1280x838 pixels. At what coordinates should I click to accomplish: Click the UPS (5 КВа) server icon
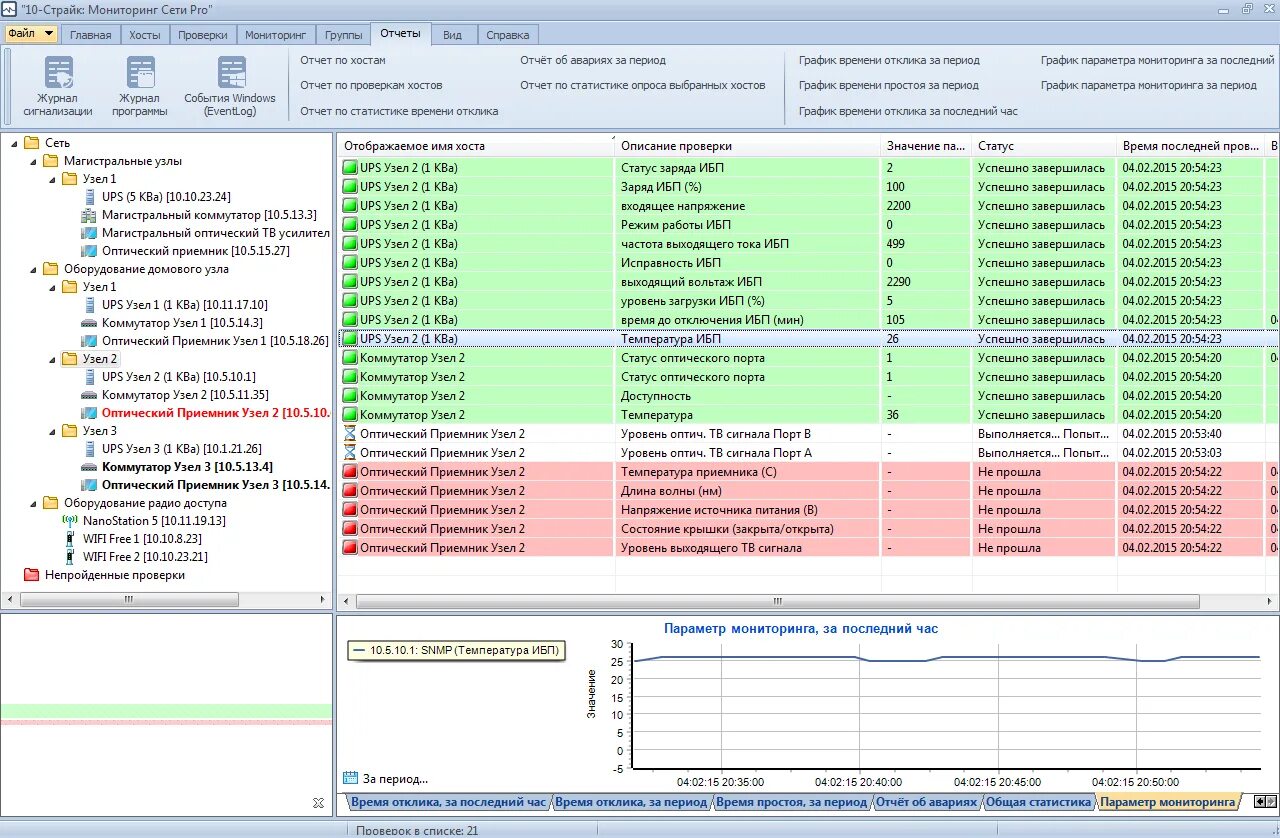tap(89, 197)
